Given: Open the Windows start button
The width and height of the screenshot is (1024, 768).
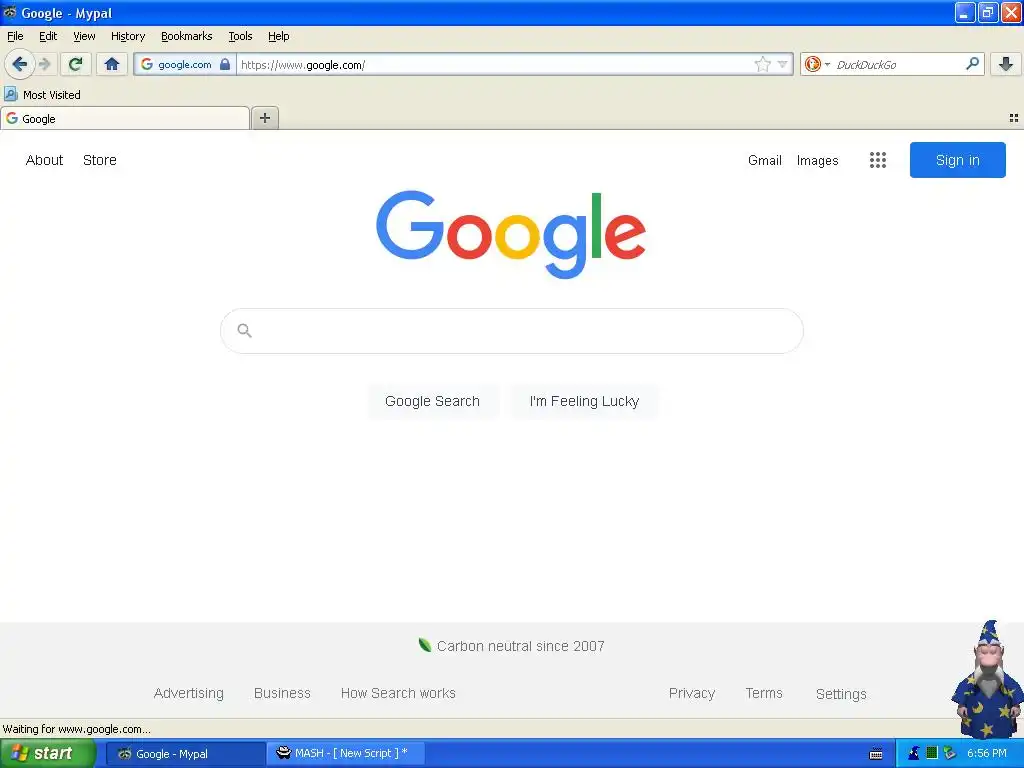Looking at the screenshot, I should (x=48, y=753).
